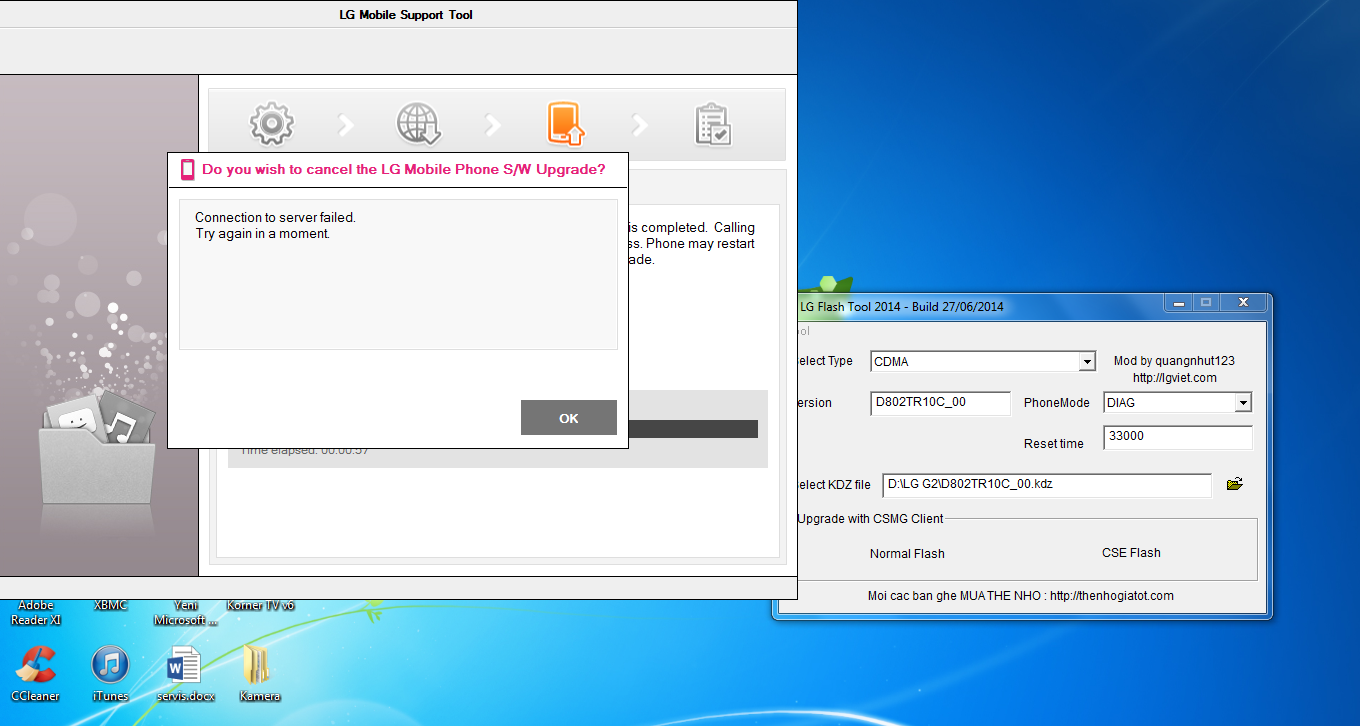Click the XBMC desktop shortcut label
This screenshot has height=726, width=1360.
pos(110,605)
